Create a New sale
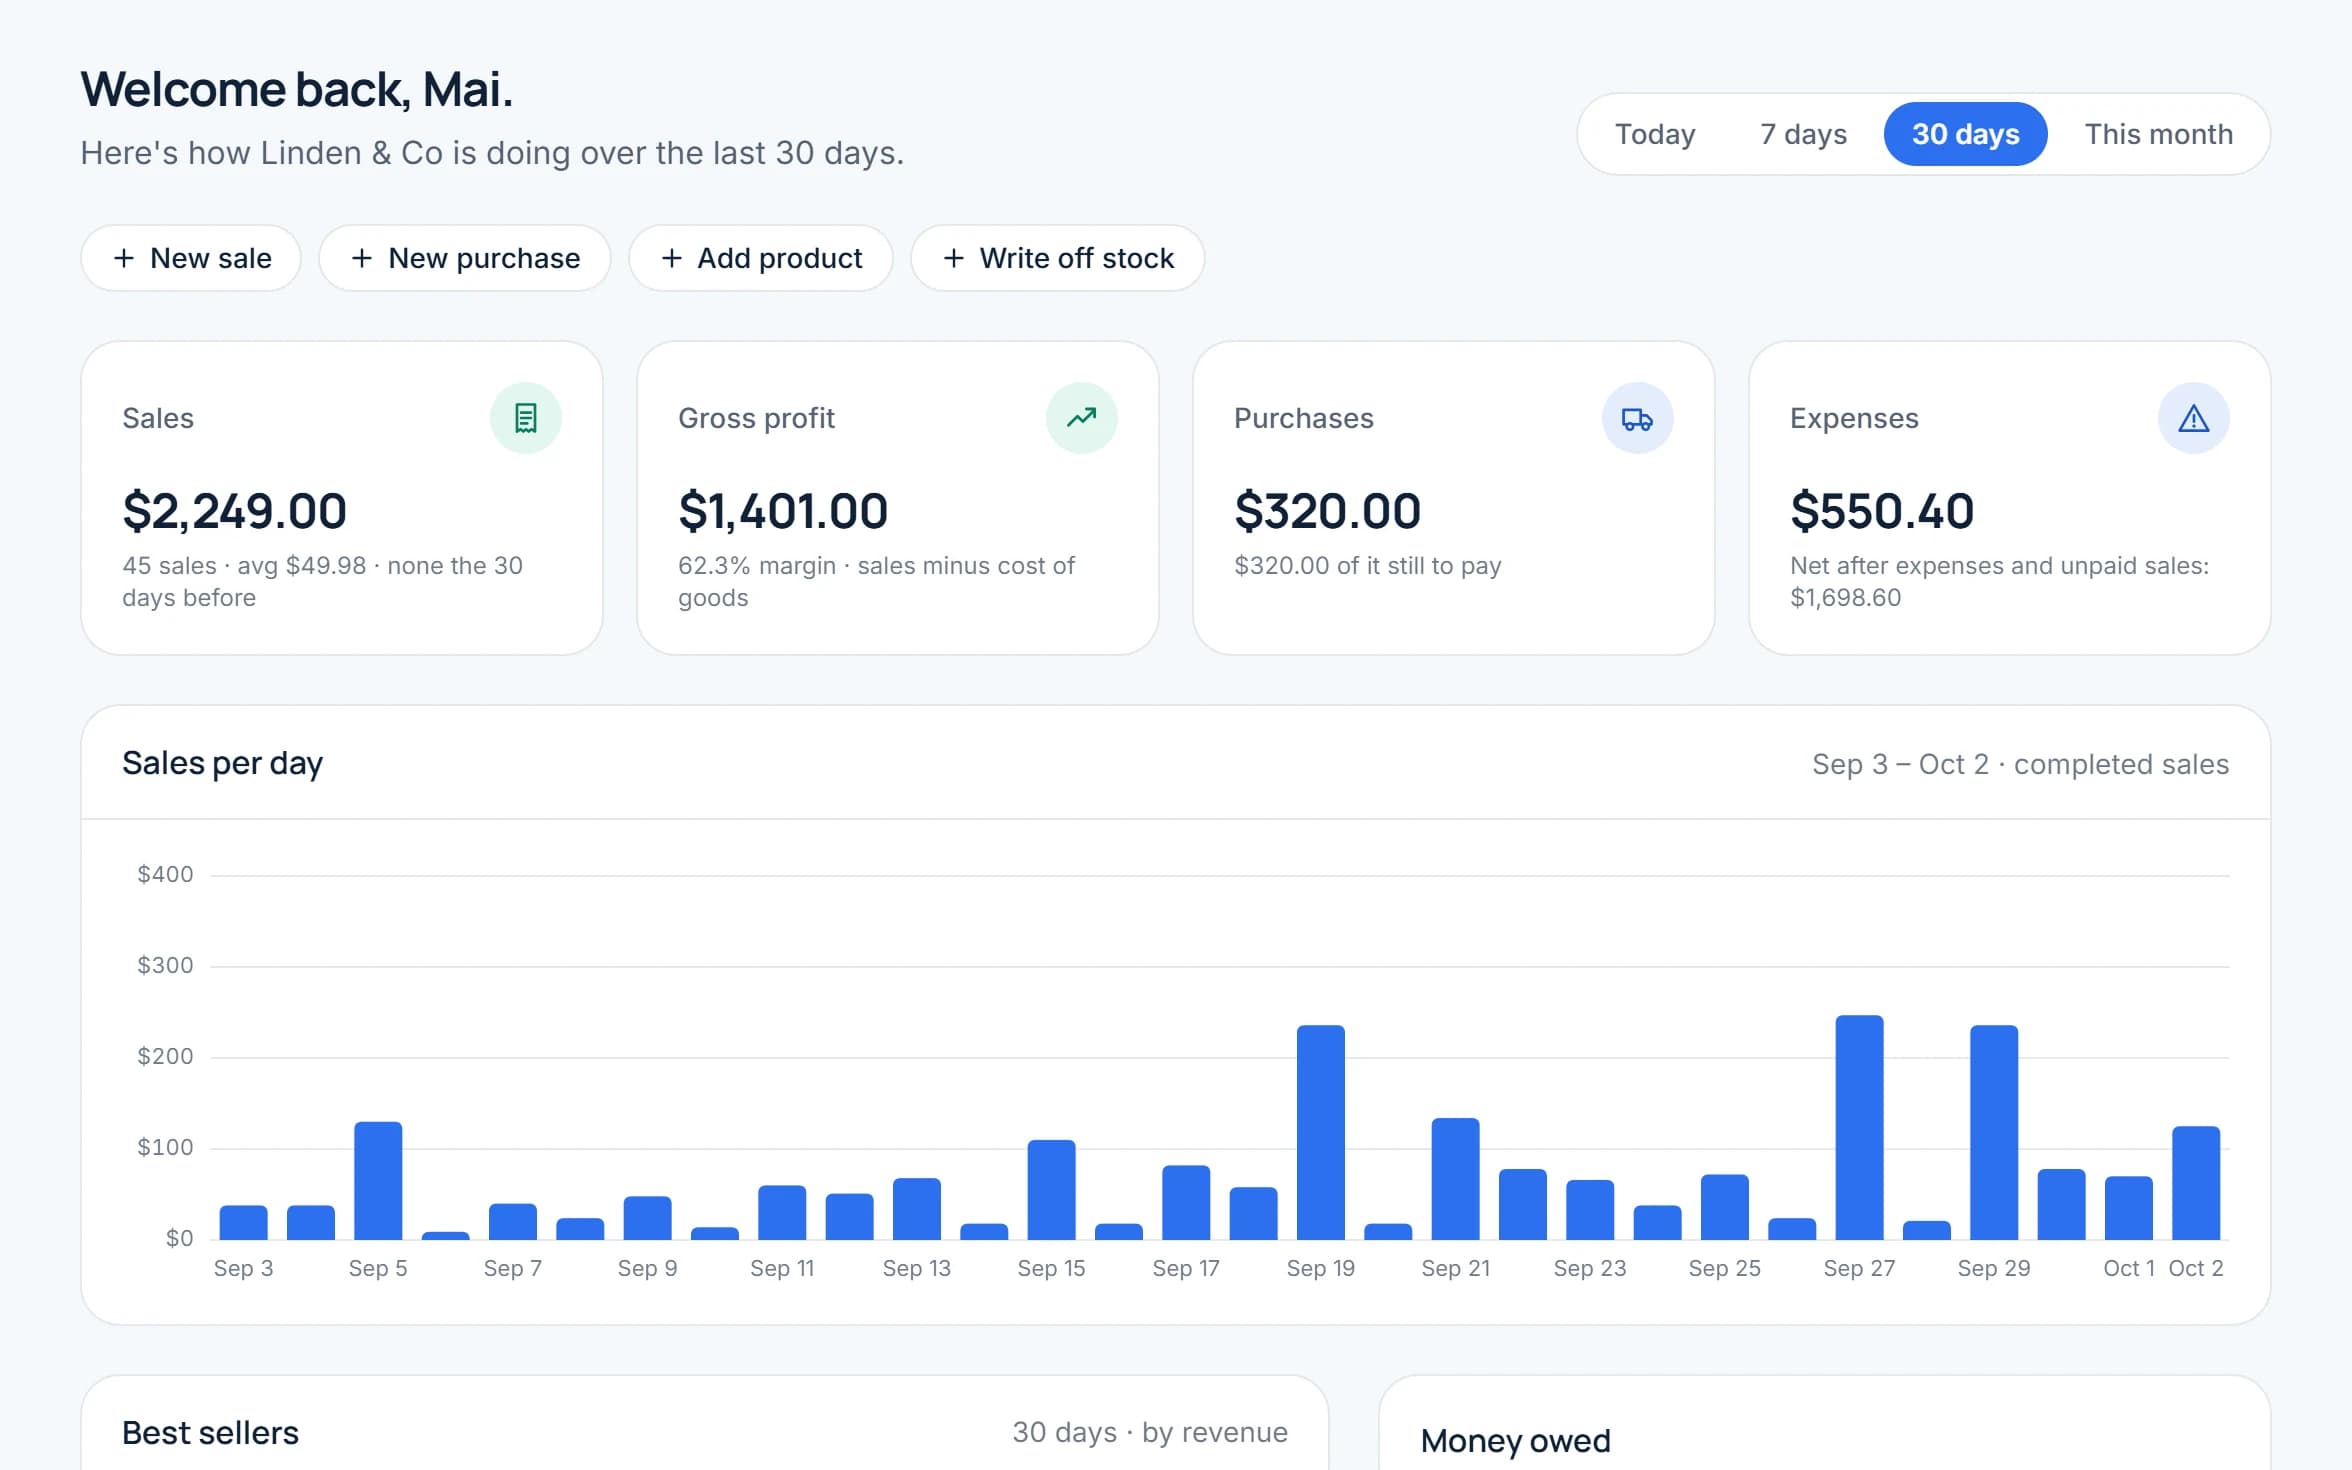This screenshot has height=1470, width=2352. click(191, 258)
